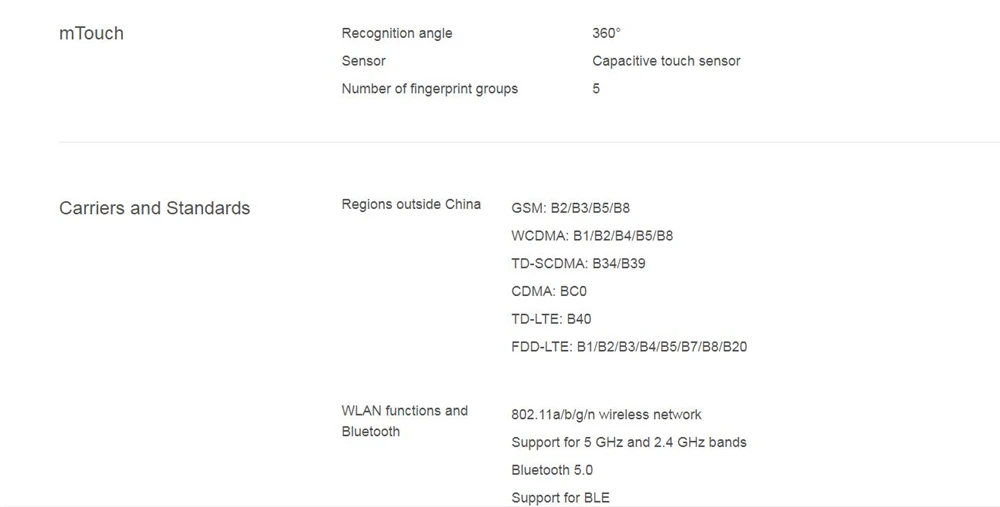1000x507 pixels.
Task: Click the WCDMA bands line
Action: click(592, 236)
